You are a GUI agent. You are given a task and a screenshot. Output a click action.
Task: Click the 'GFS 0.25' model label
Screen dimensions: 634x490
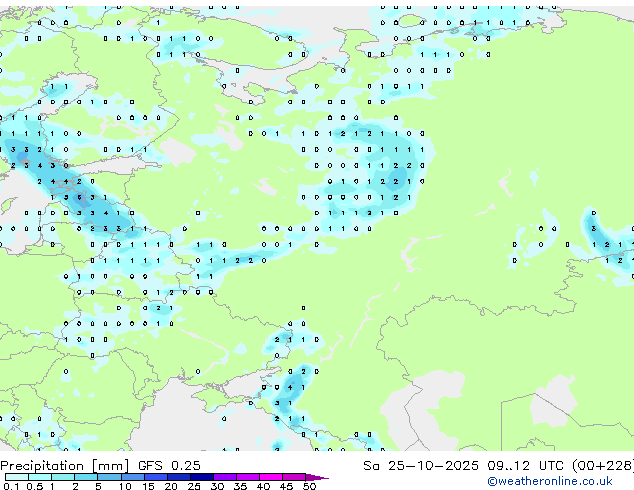(169, 466)
